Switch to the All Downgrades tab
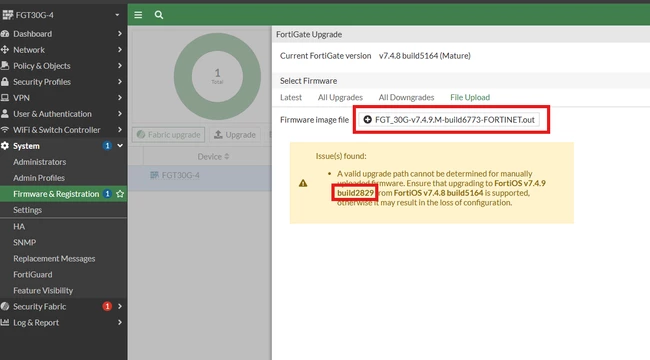This screenshot has width=650, height=360. tap(406, 97)
